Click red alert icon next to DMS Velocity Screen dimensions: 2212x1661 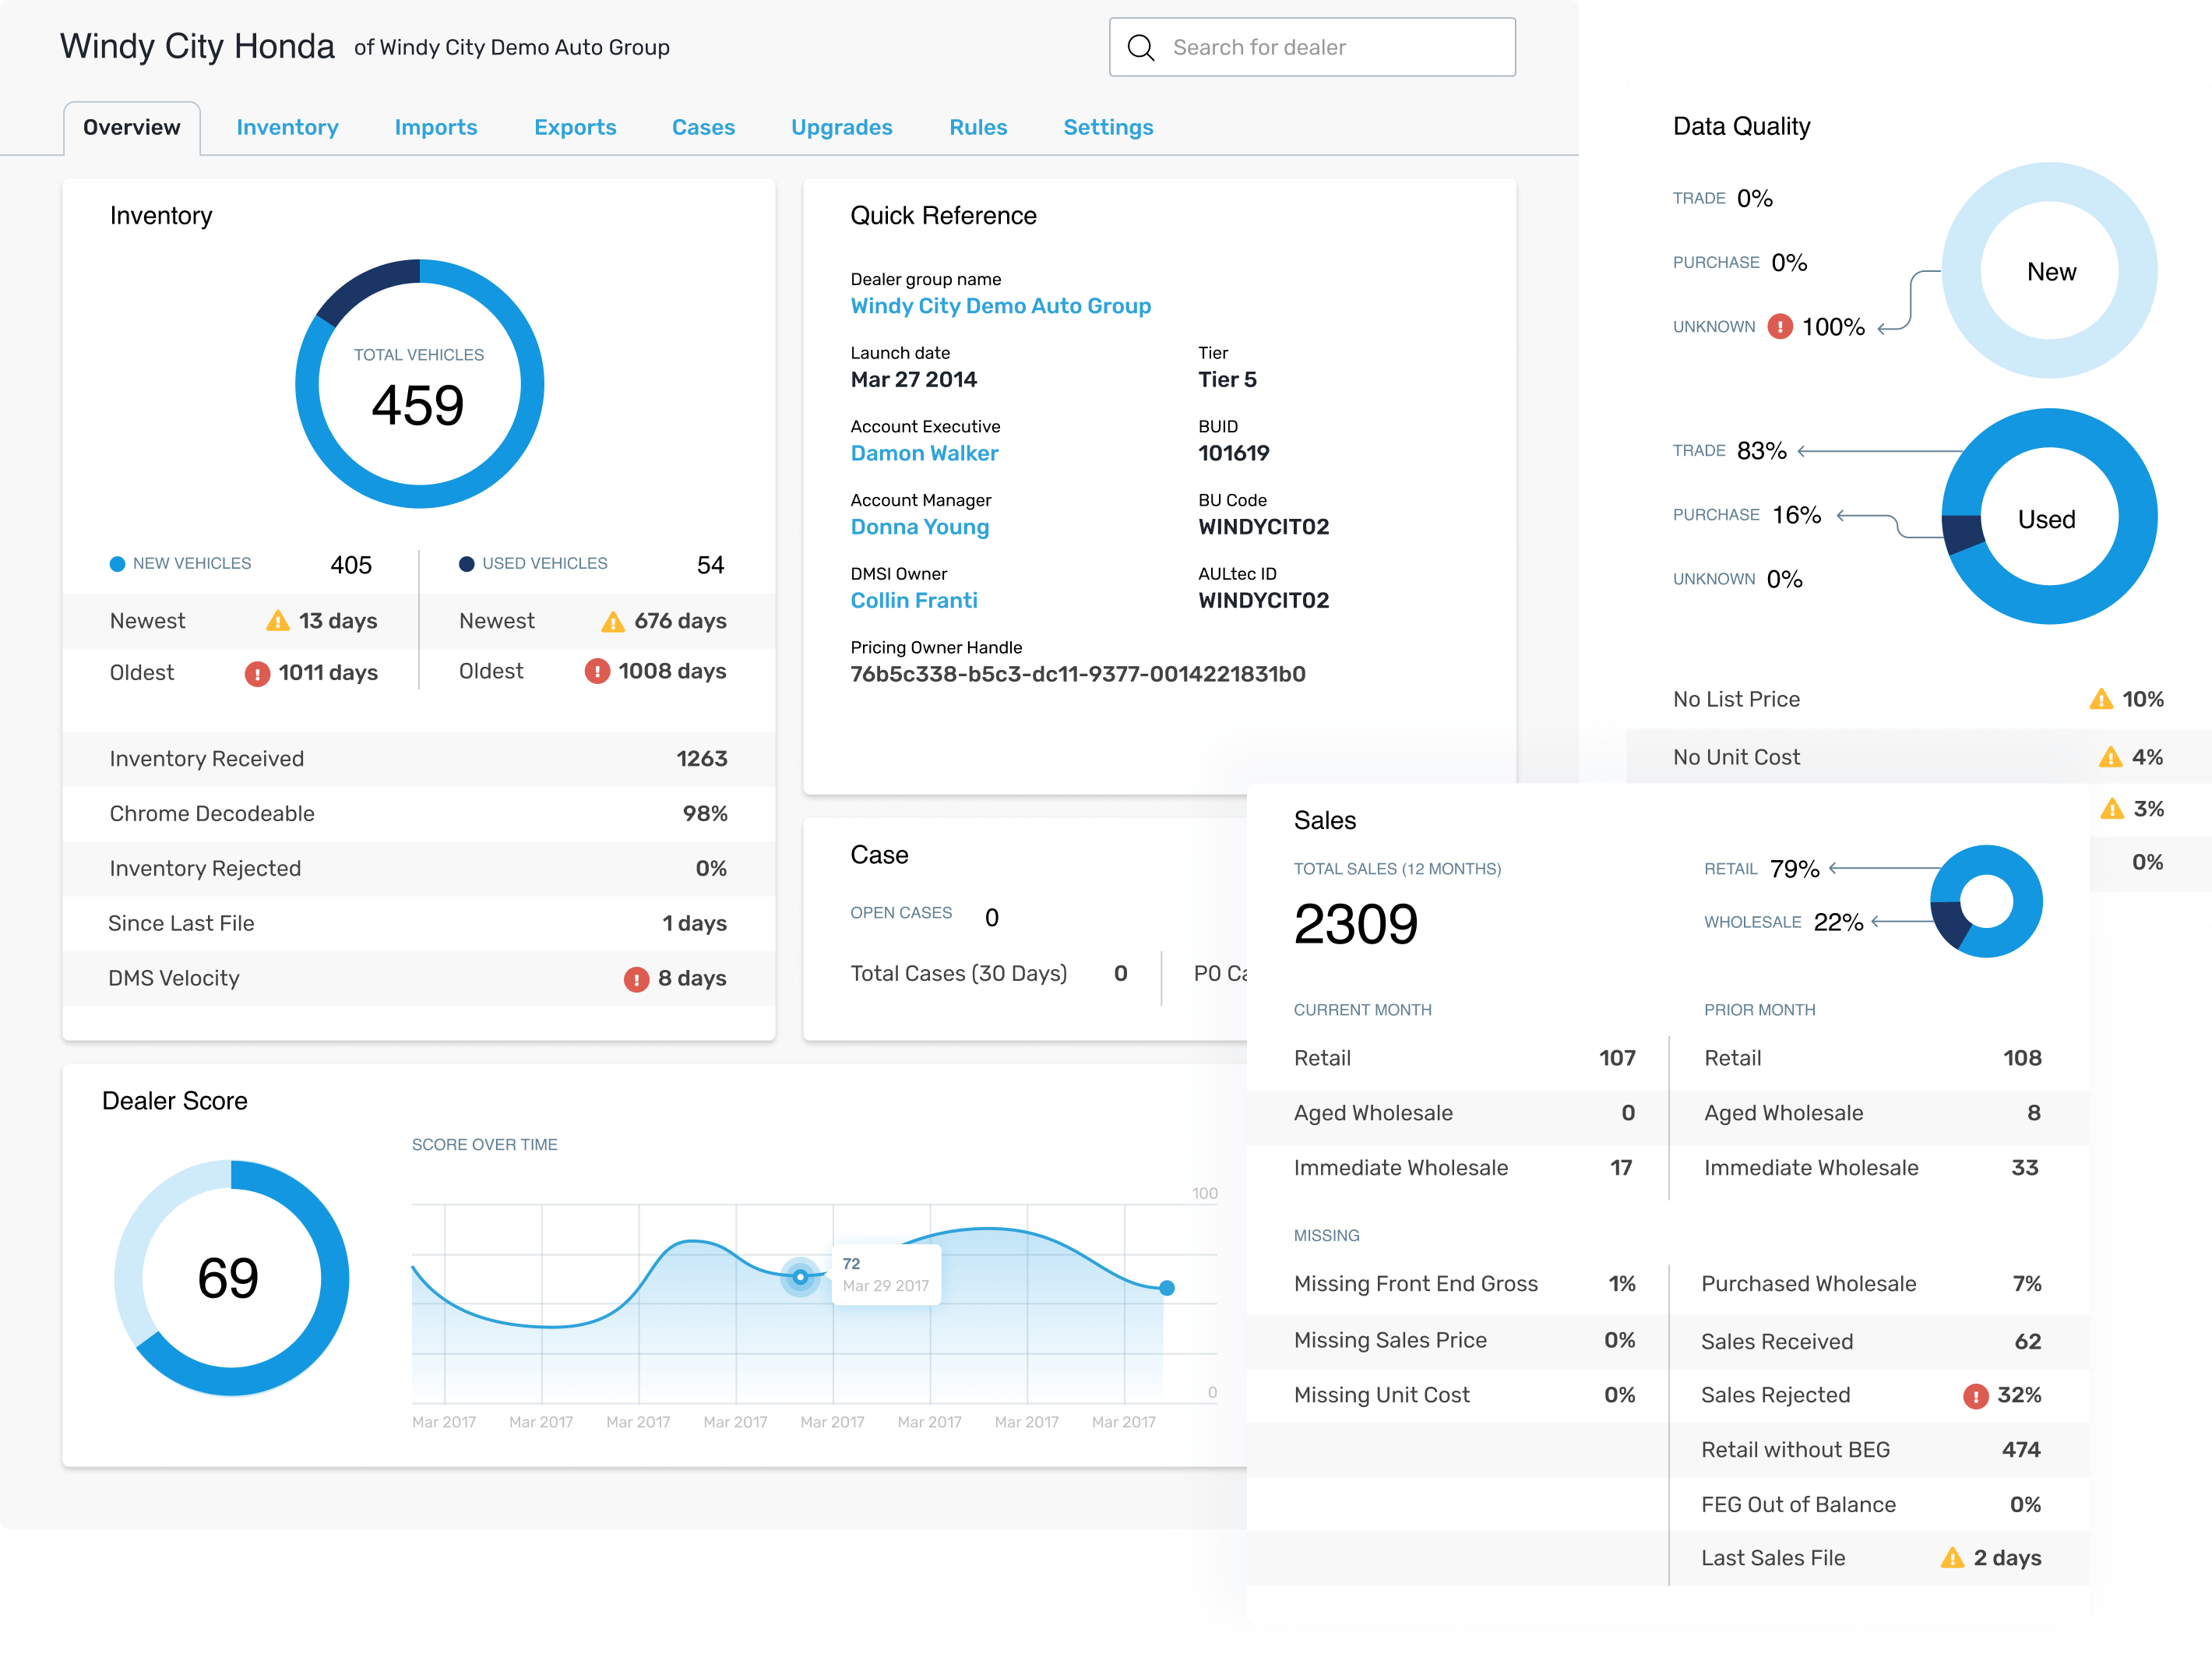click(x=636, y=979)
